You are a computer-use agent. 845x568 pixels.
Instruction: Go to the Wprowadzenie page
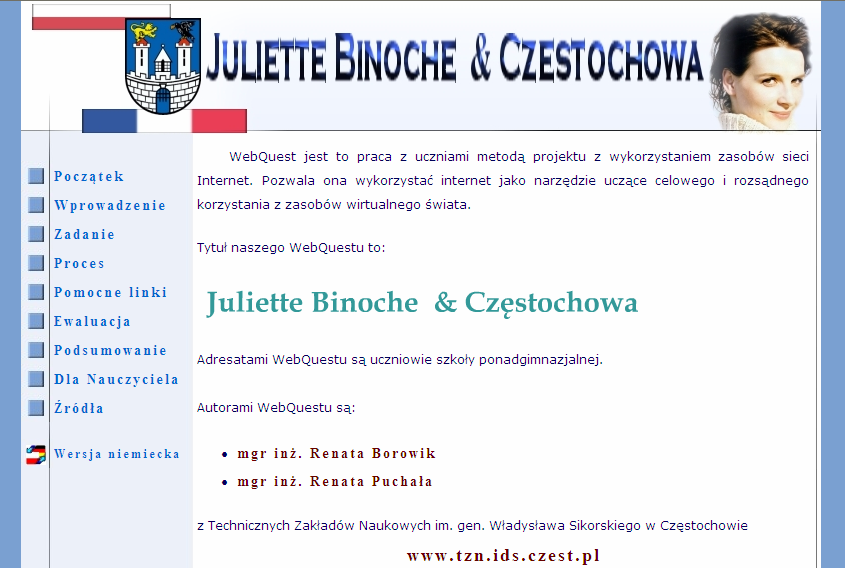[110, 206]
